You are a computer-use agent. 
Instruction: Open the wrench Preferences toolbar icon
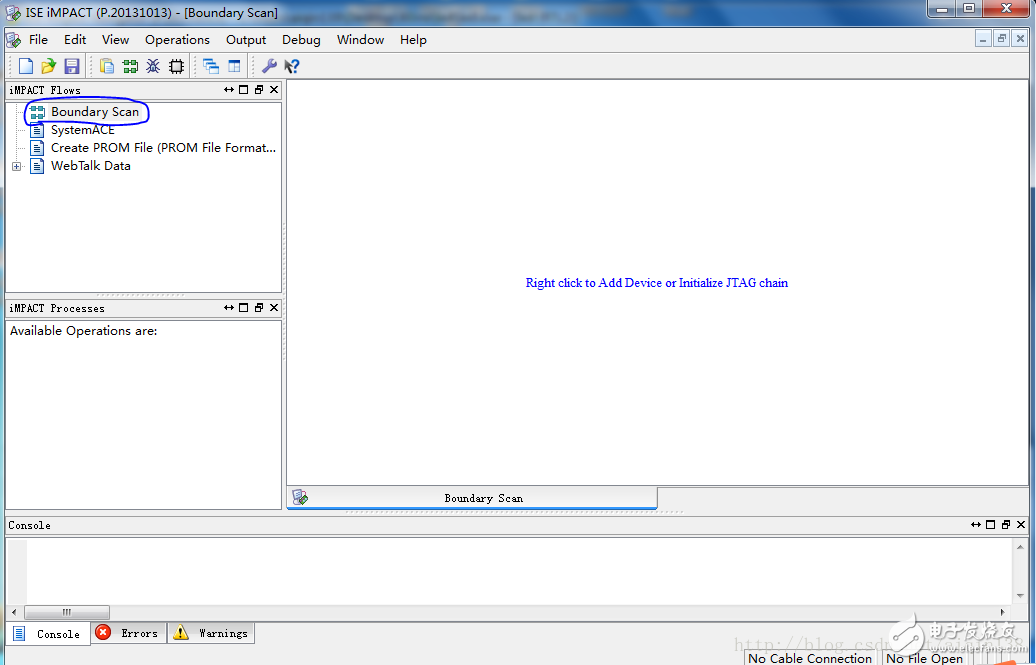pyautogui.click(x=267, y=65)
